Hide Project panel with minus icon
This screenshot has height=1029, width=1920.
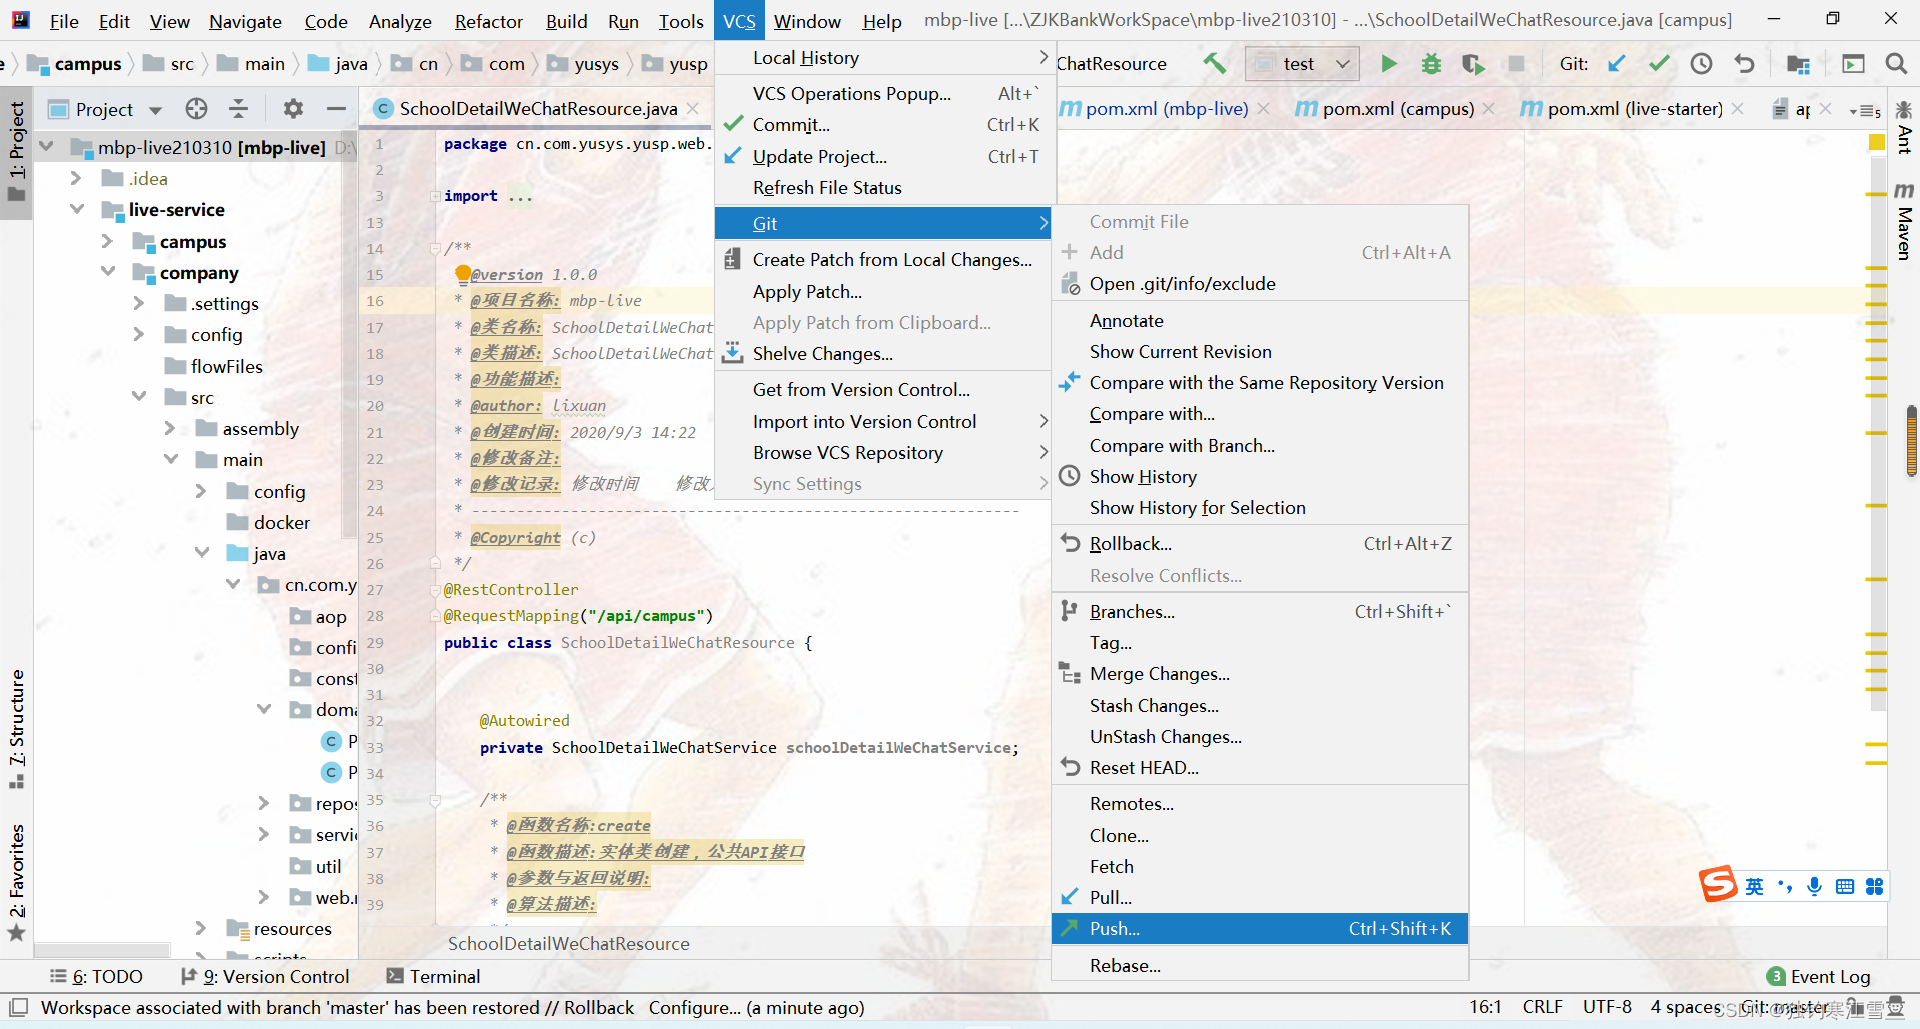click(x=336, y=108)
